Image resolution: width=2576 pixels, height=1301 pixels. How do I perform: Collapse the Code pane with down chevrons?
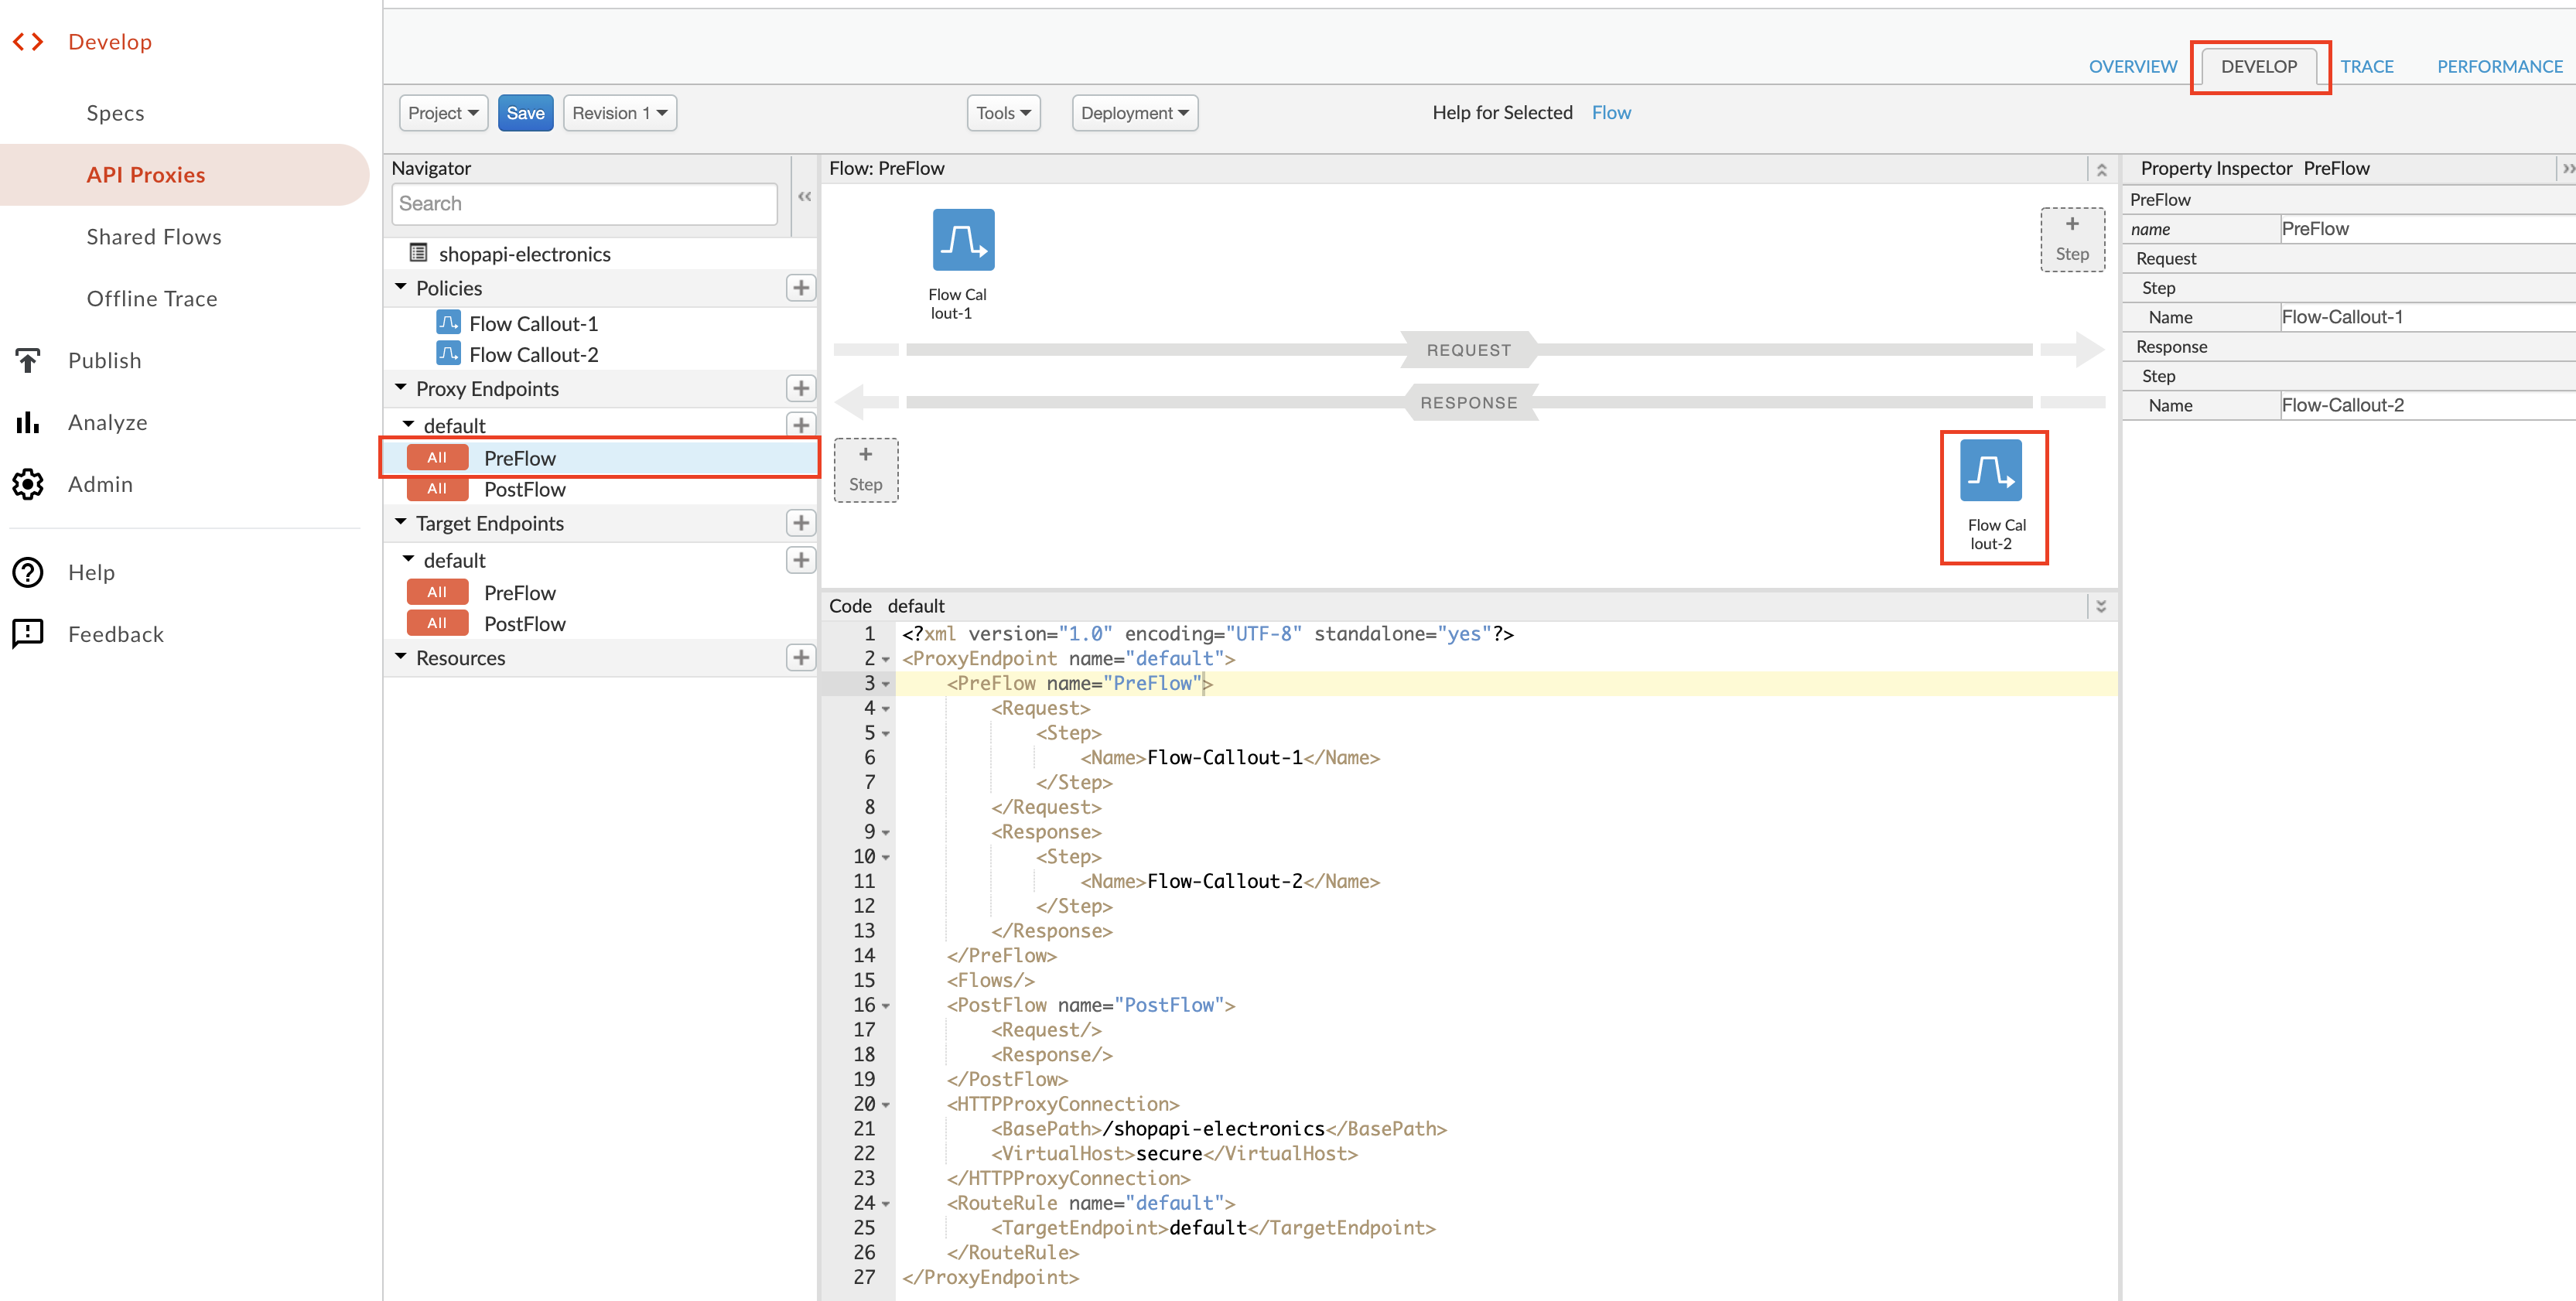[x=2101, y=606]
